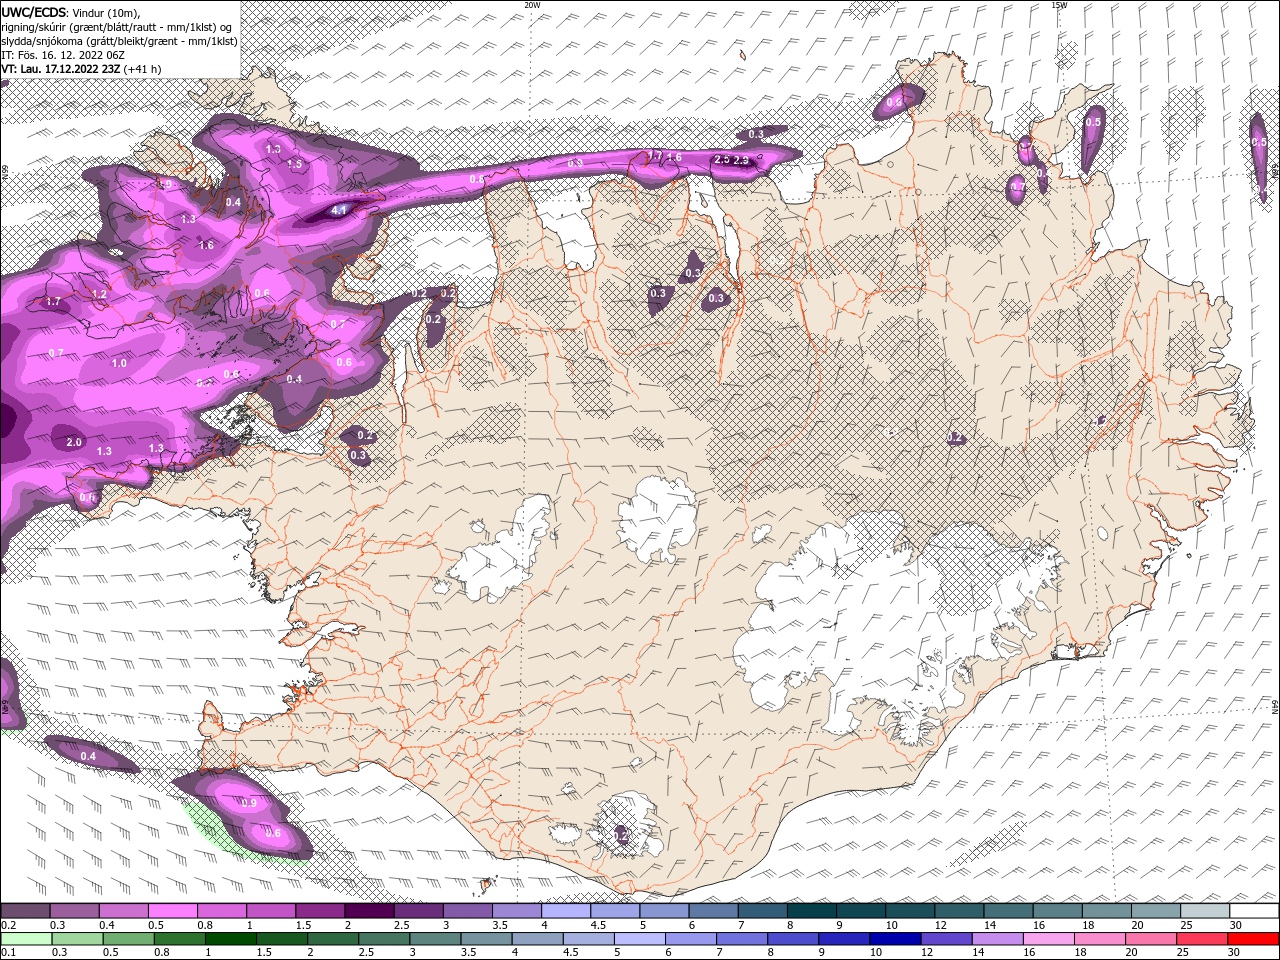Click the deep blue 10 swatch in lower legend
The width and height of the screenshot is (1280, 960).
click(x=895, y=939)
